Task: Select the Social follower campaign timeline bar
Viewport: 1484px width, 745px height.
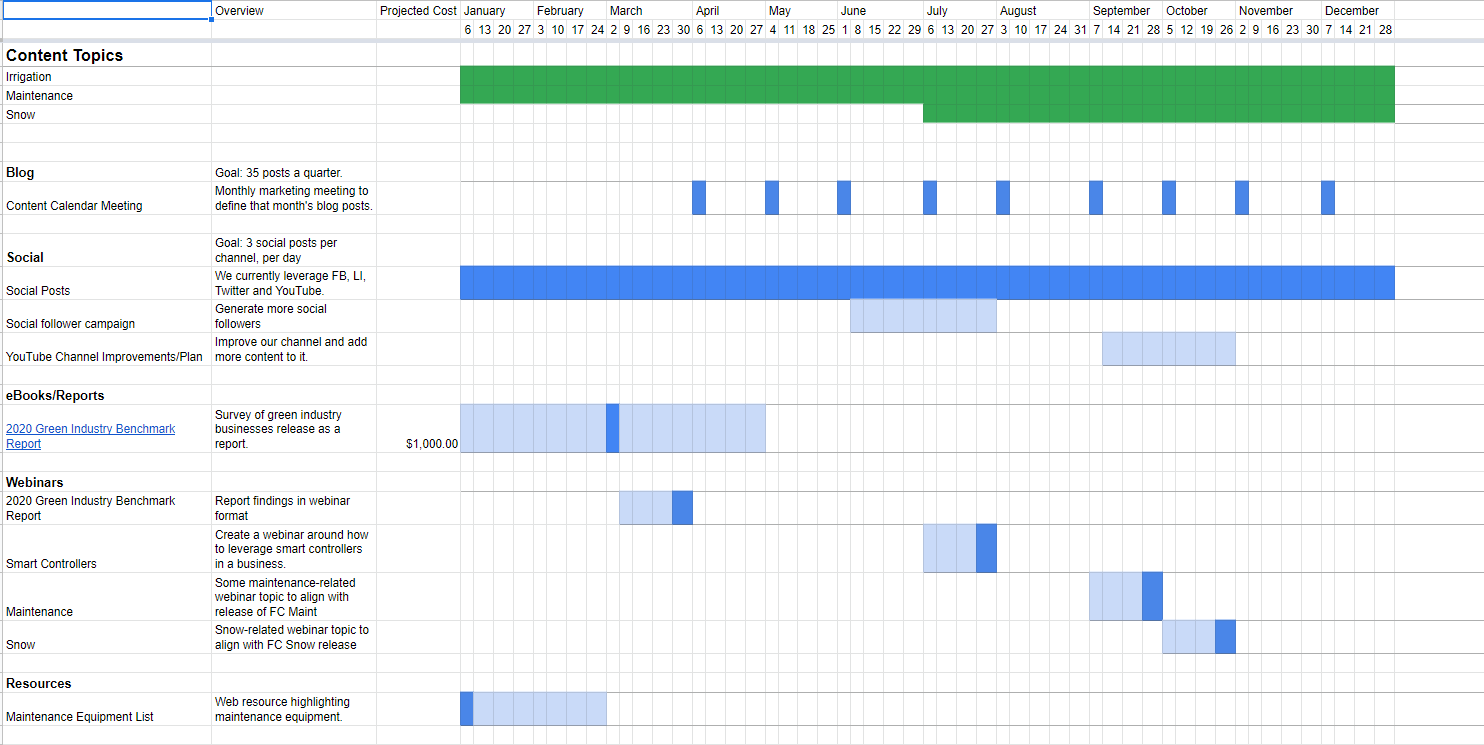Action: click(x=922, y=316)
